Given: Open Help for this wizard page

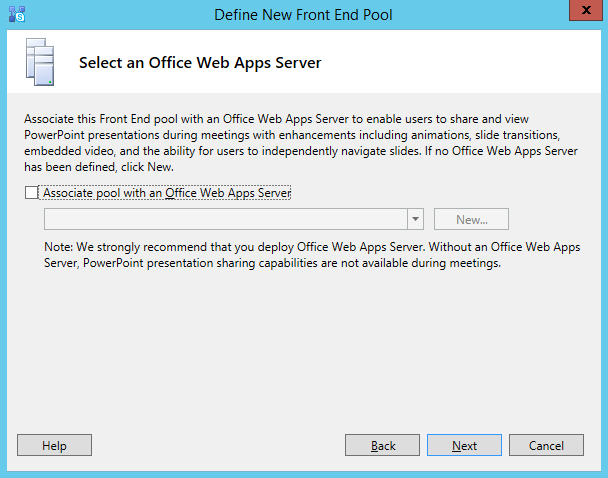Looking at the screenshot, I should coord(54,446).
